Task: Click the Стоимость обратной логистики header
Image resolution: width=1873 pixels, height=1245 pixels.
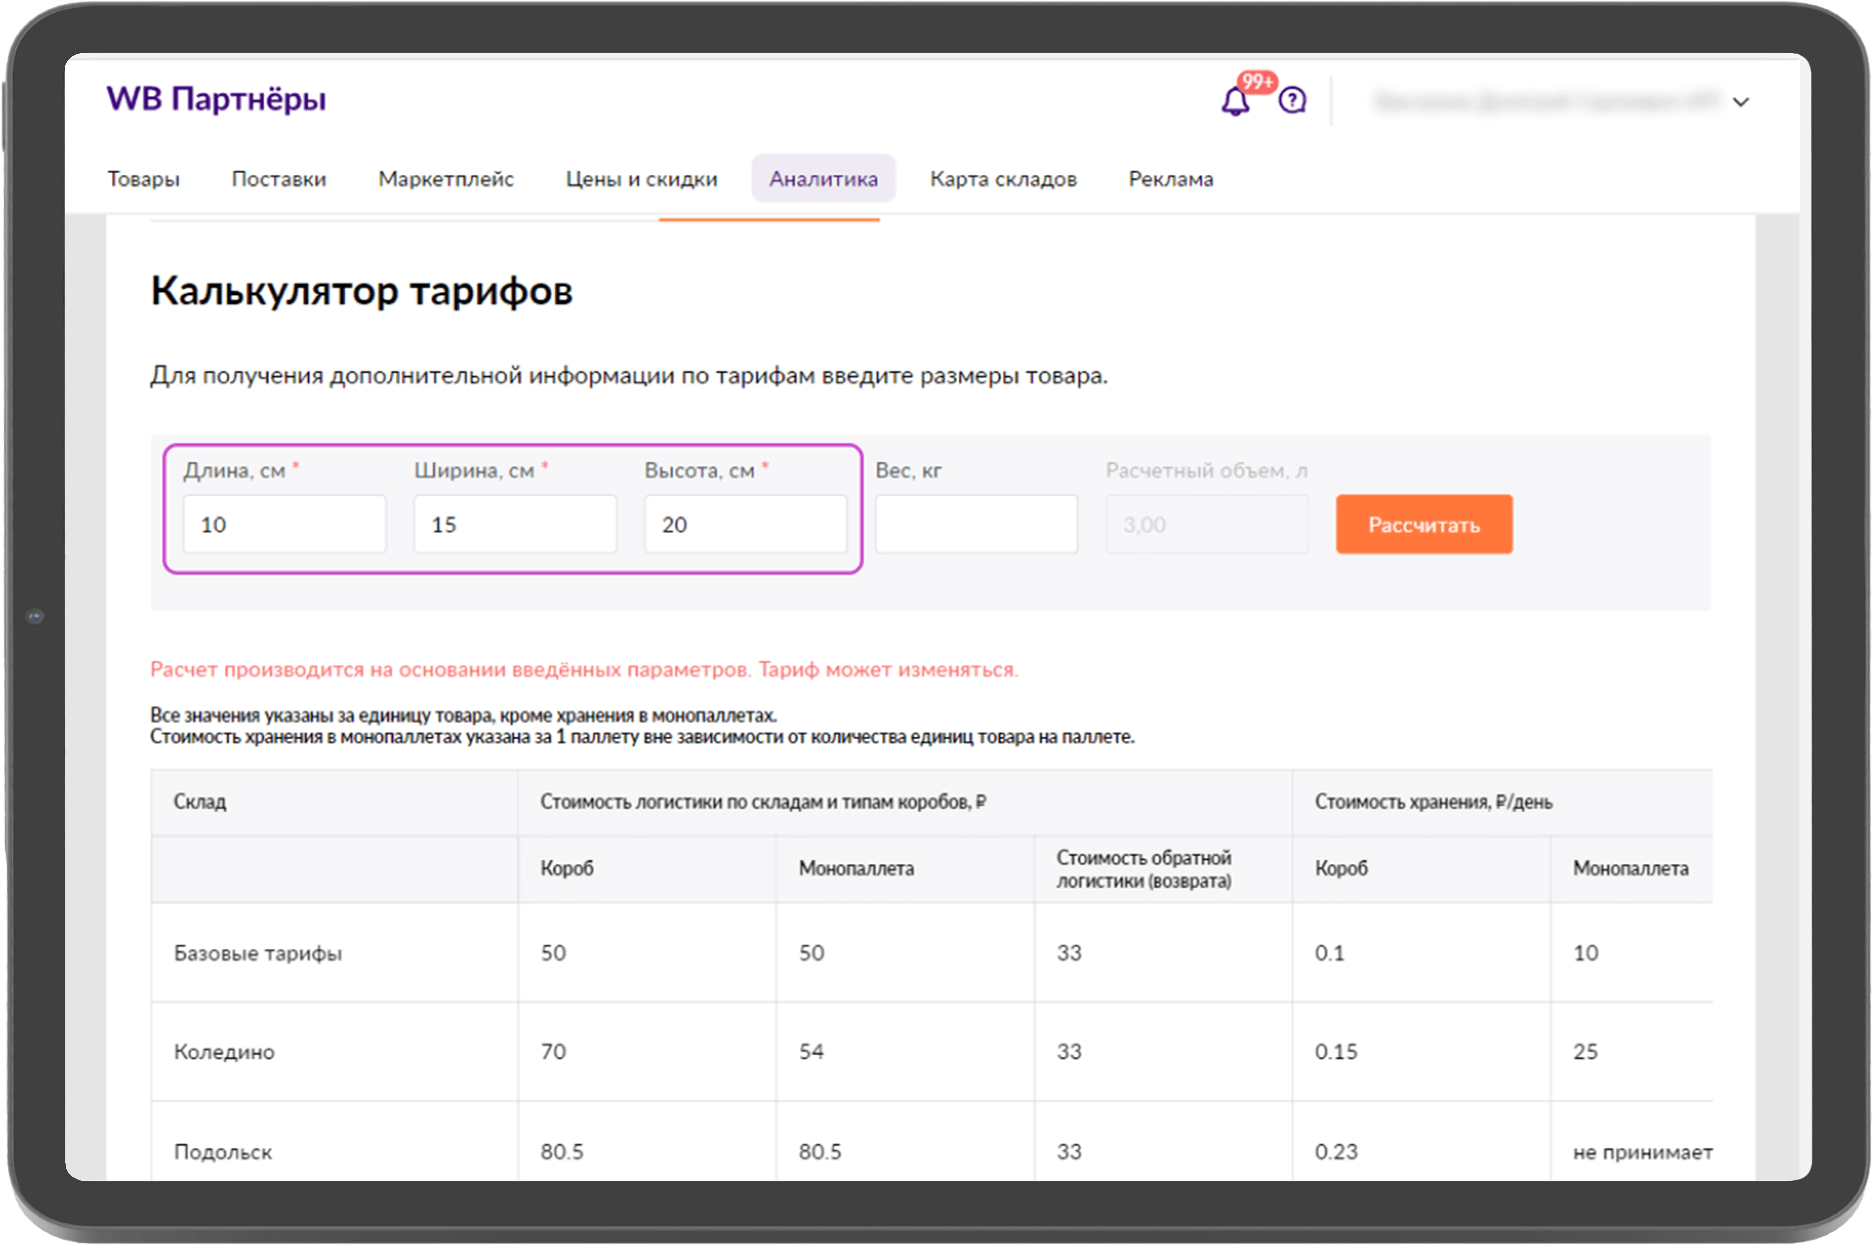Action: click(x=1144, y=869)
